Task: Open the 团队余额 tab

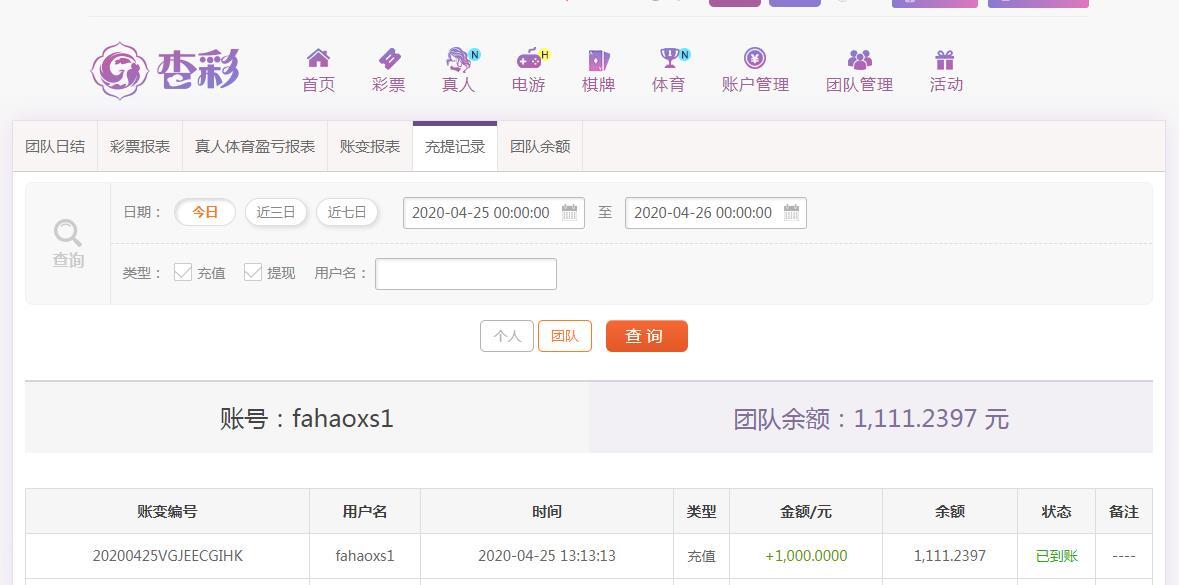Action: 540,146
